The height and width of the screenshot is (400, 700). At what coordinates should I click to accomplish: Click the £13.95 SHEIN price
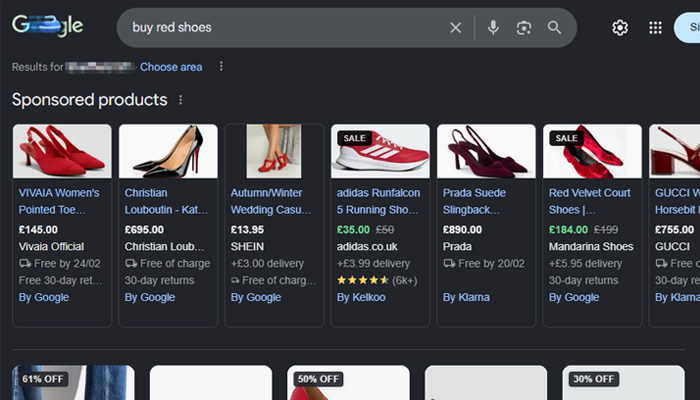coord(247,230)
